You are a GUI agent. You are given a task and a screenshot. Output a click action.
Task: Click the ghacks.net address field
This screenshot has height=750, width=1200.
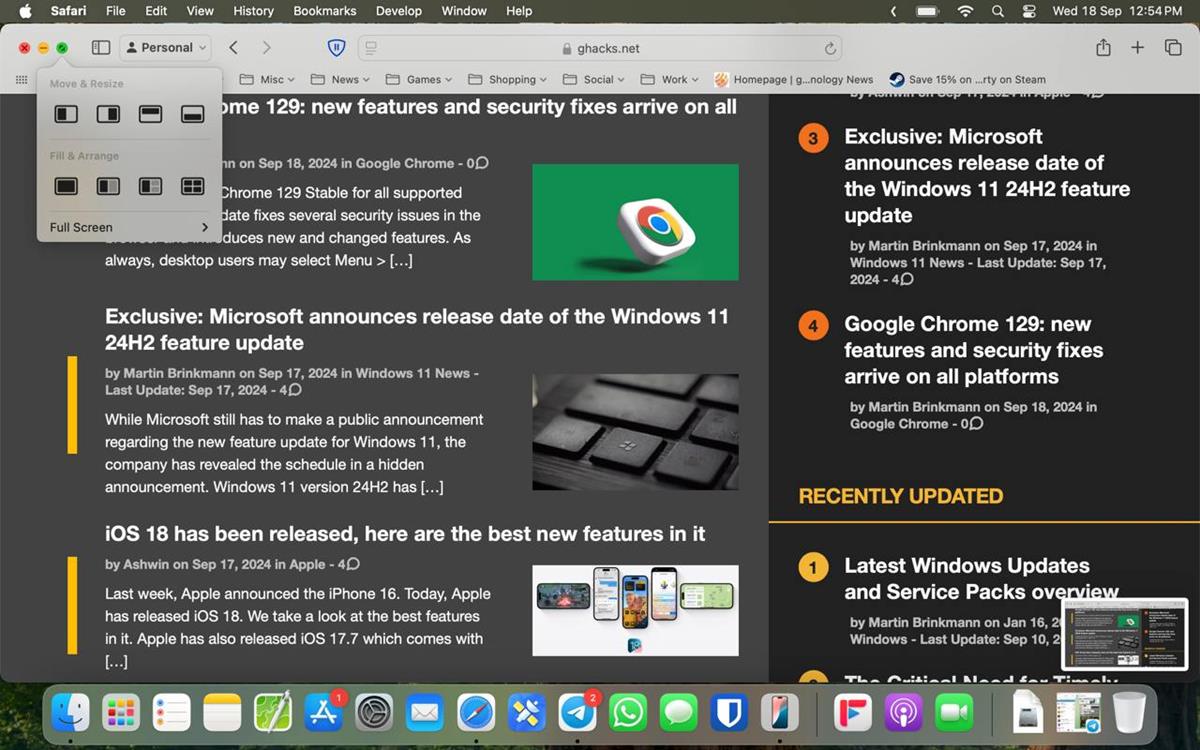600,48
